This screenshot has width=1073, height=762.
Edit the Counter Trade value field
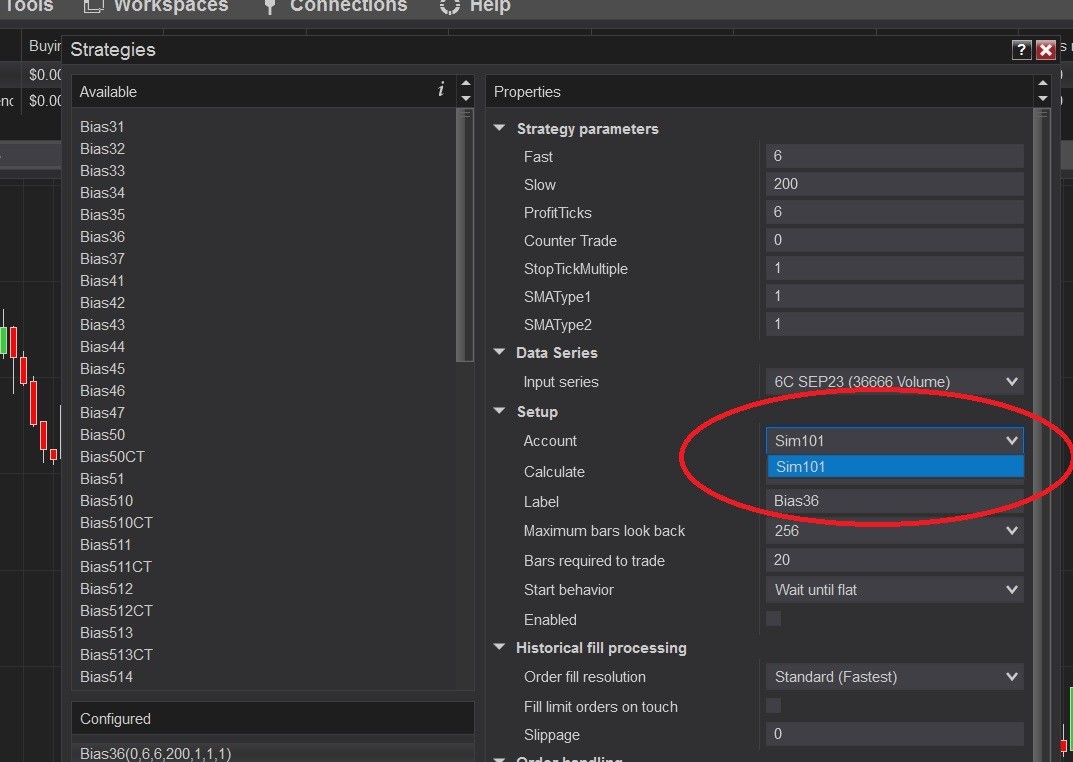coord(894,240)
